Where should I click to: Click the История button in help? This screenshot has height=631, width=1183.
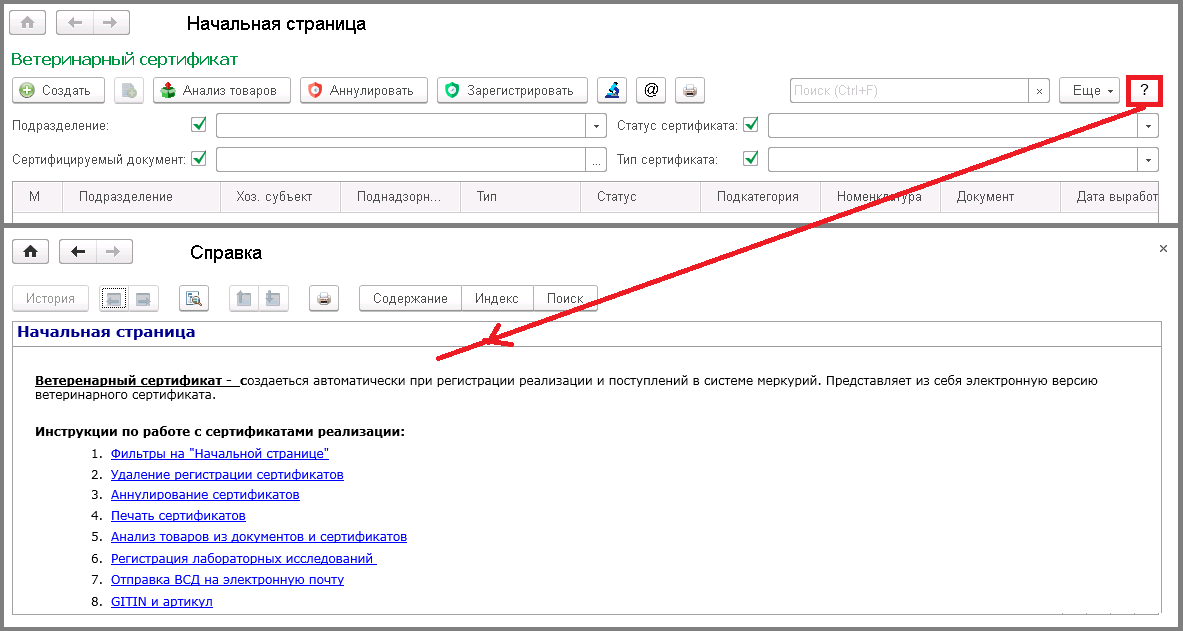pos(51,299)
